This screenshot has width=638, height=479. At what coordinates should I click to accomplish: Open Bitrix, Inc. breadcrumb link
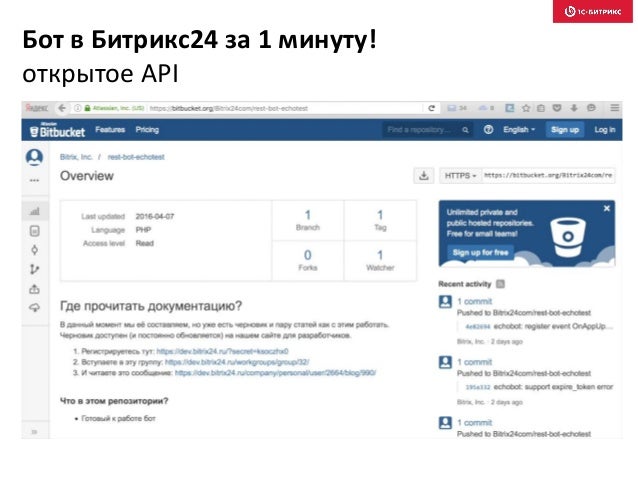(76, 157)
